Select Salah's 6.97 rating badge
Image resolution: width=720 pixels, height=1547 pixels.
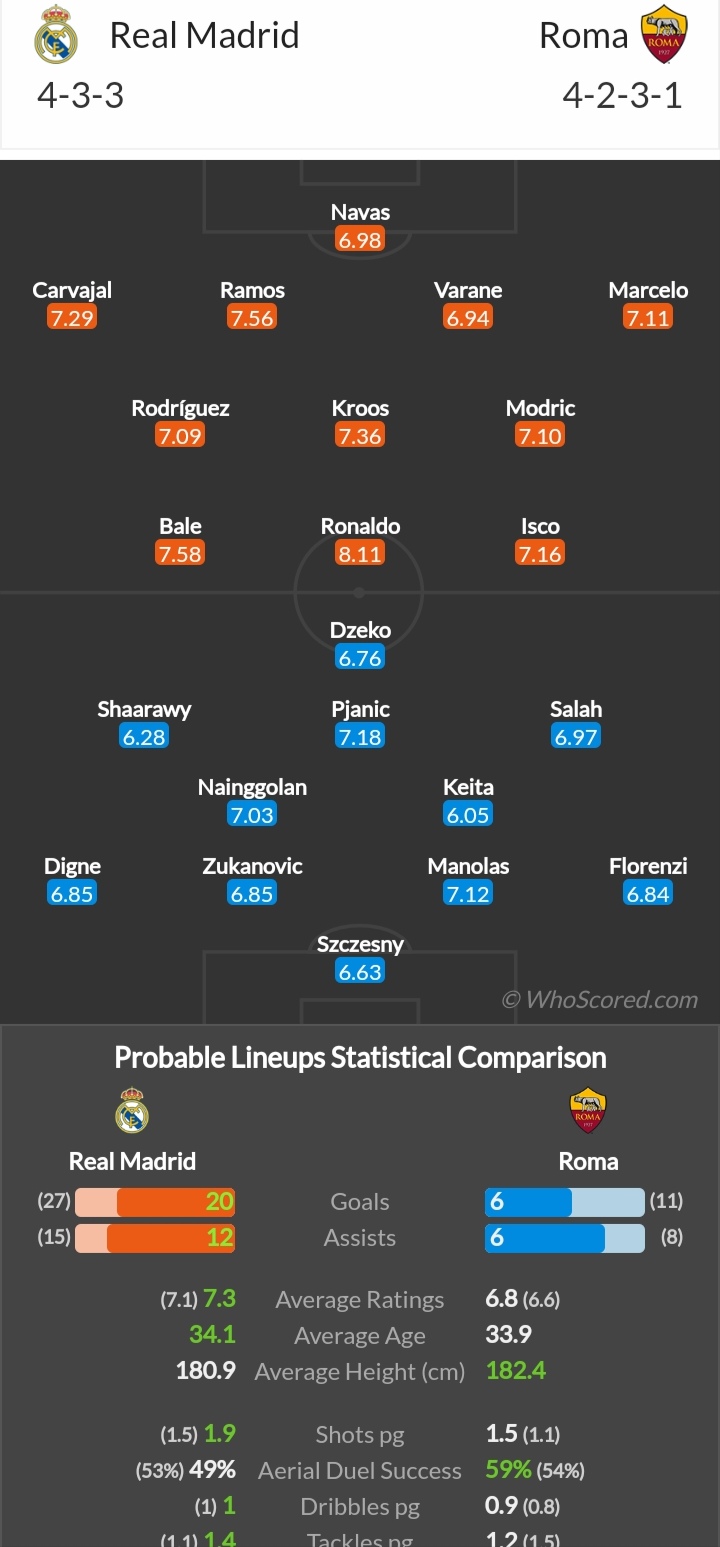[x=576, y=737]
